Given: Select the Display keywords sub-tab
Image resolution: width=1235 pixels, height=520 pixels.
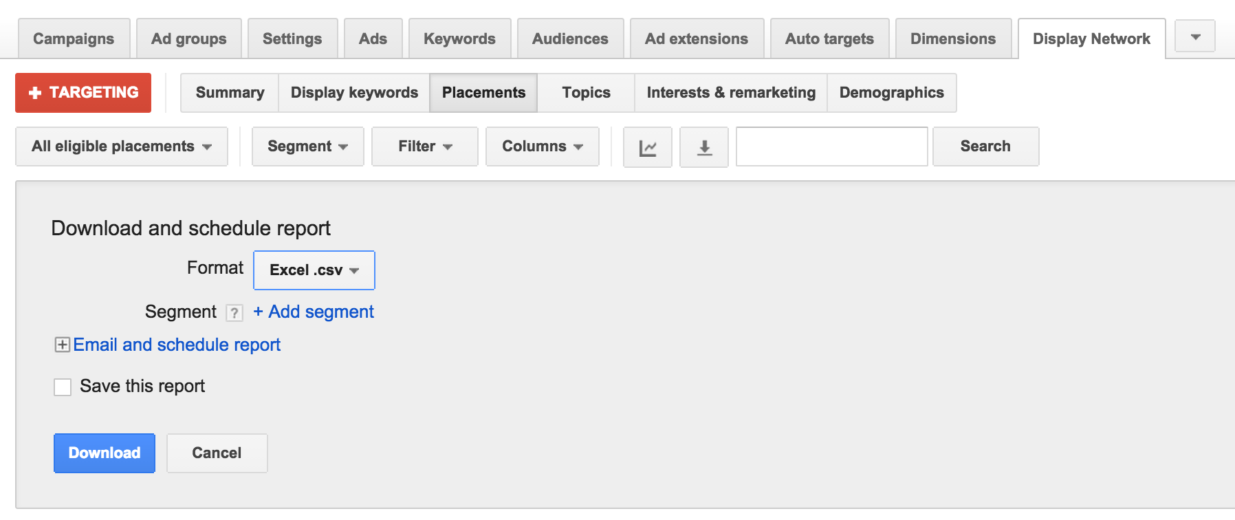Looking at the screenshot, I should coord(354,92).
